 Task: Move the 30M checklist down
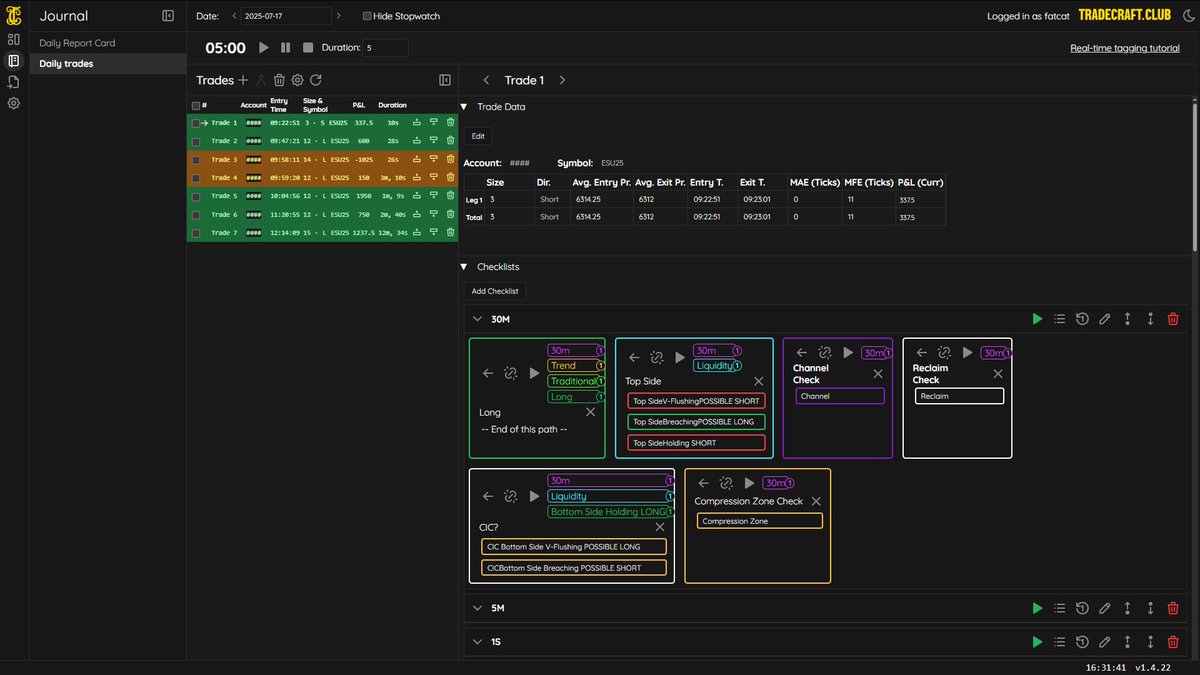(1151, 319)
